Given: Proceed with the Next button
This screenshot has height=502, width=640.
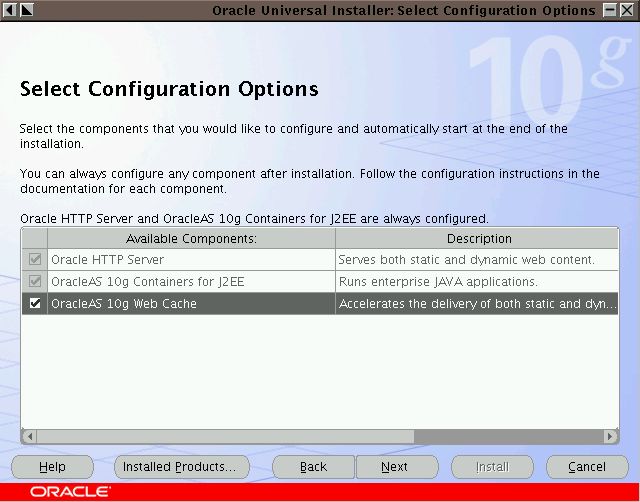Looking at the screenshot, I should (x=397, y=467).
